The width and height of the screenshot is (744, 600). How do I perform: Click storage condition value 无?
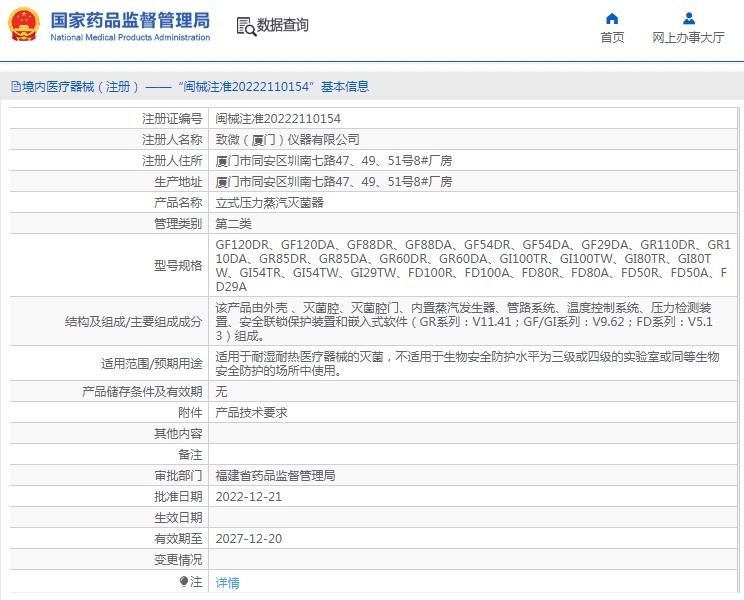click(221, 391)
